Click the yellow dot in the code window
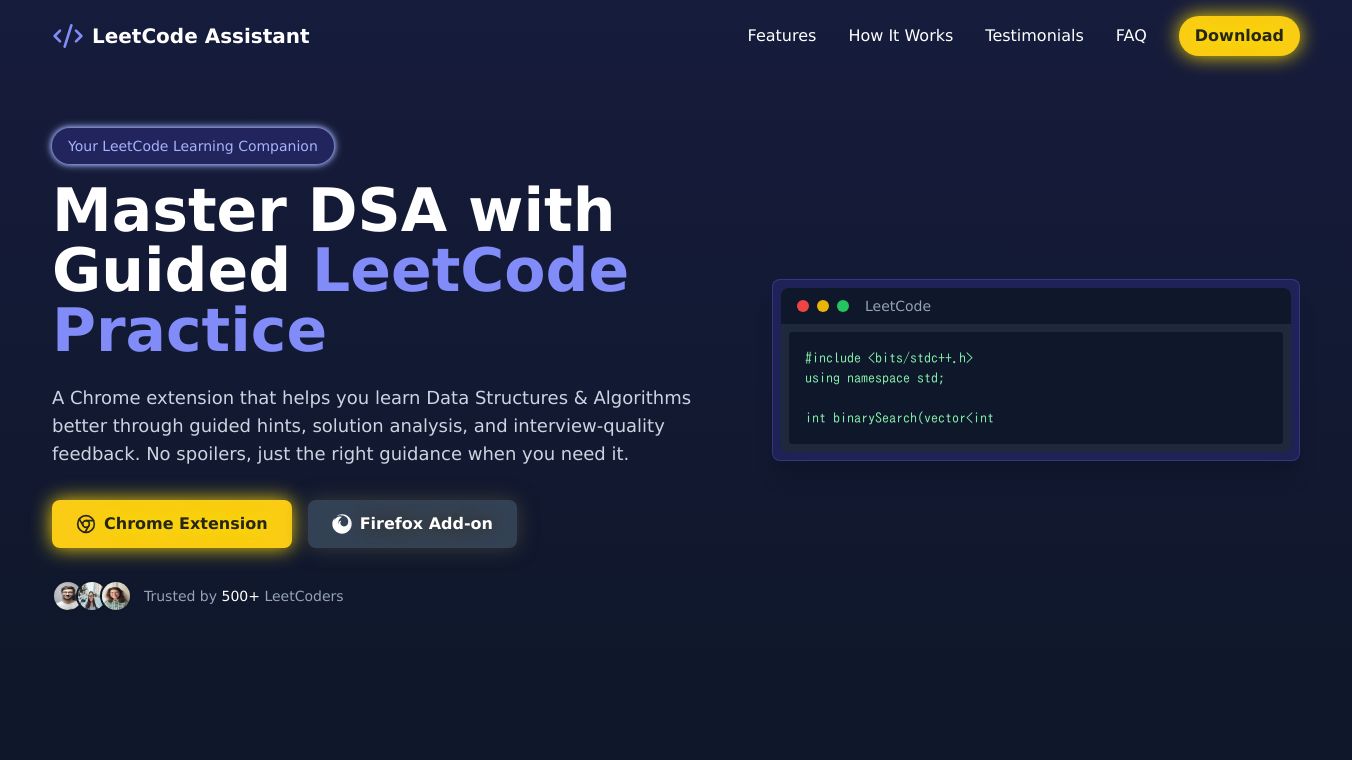This screenshot has height=760, width=1352. tap(823, 306)
